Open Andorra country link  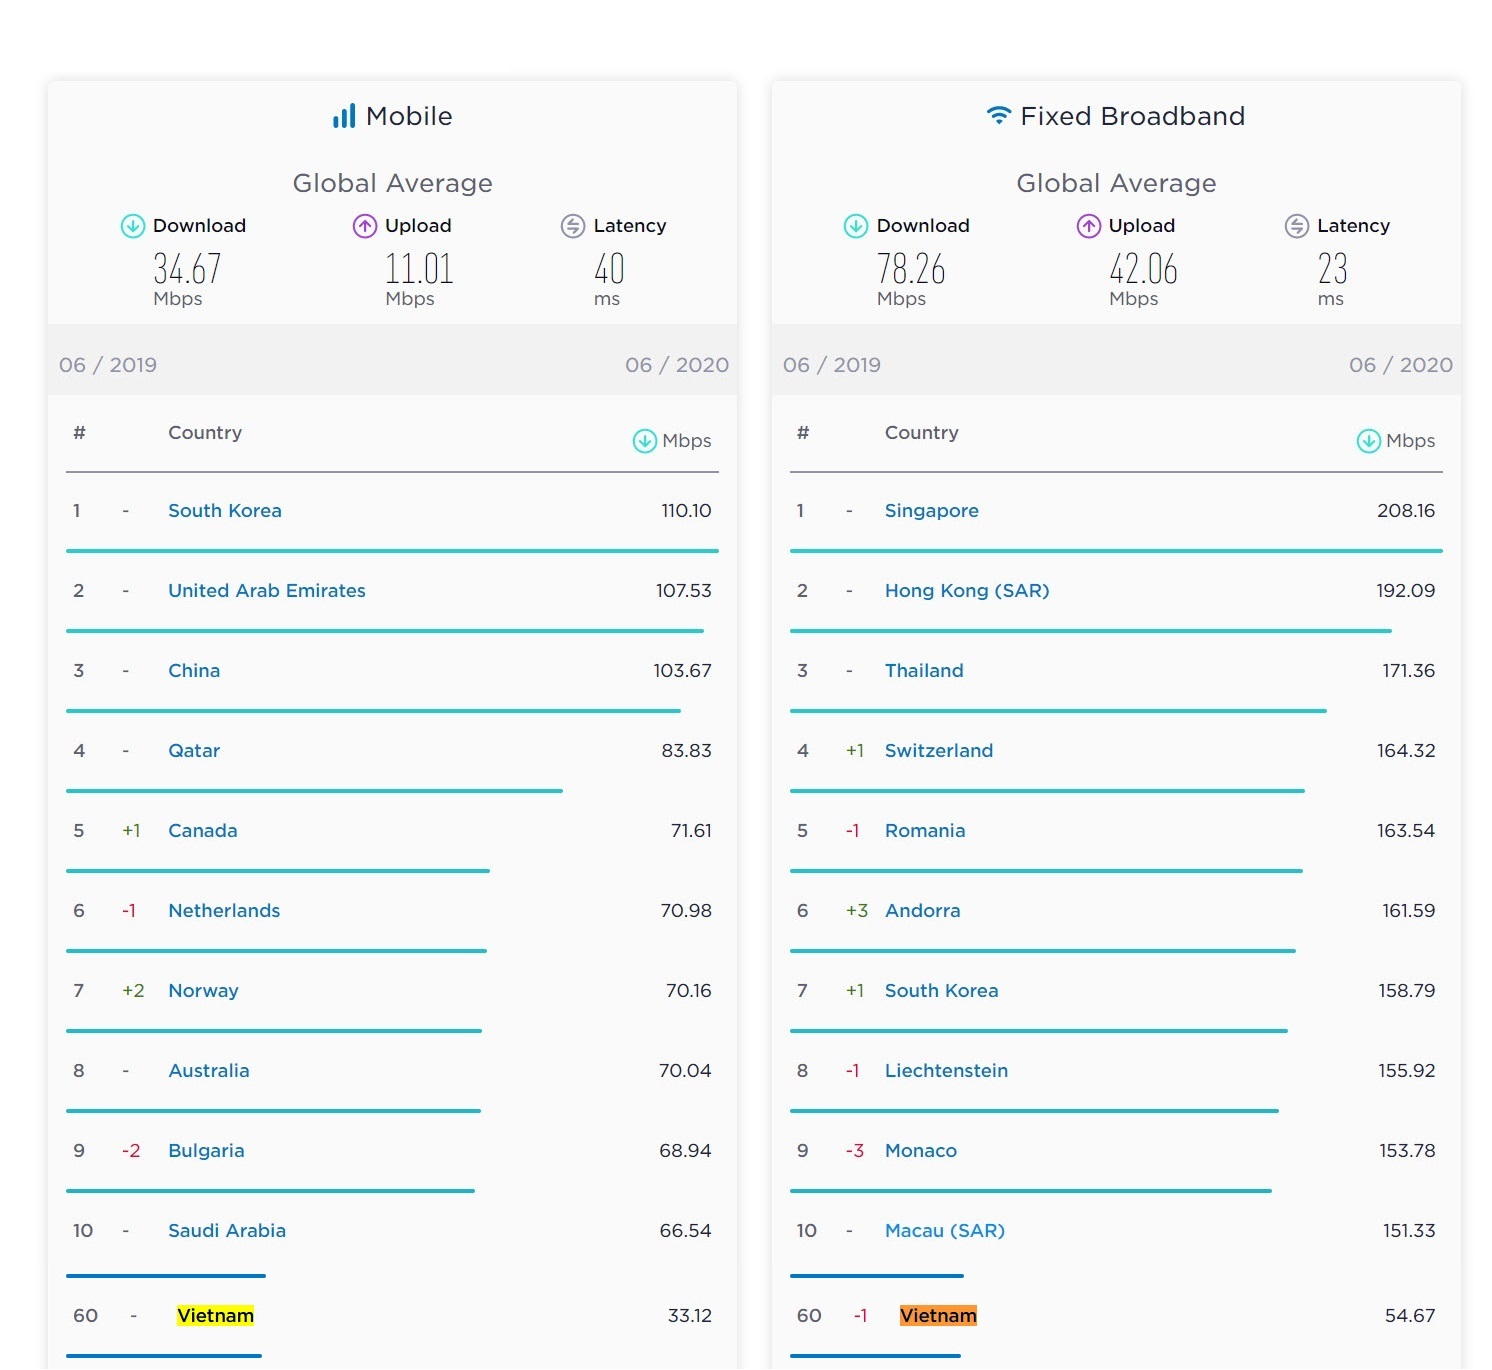(923, 911)
